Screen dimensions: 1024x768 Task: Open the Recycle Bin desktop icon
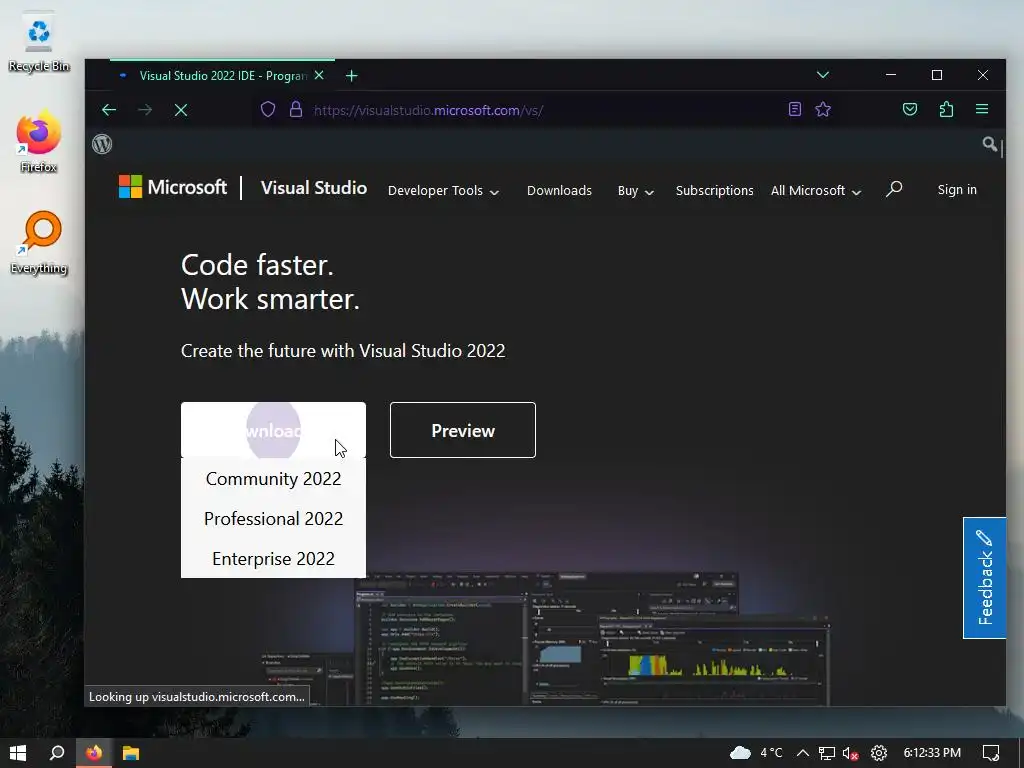(39, 43)
